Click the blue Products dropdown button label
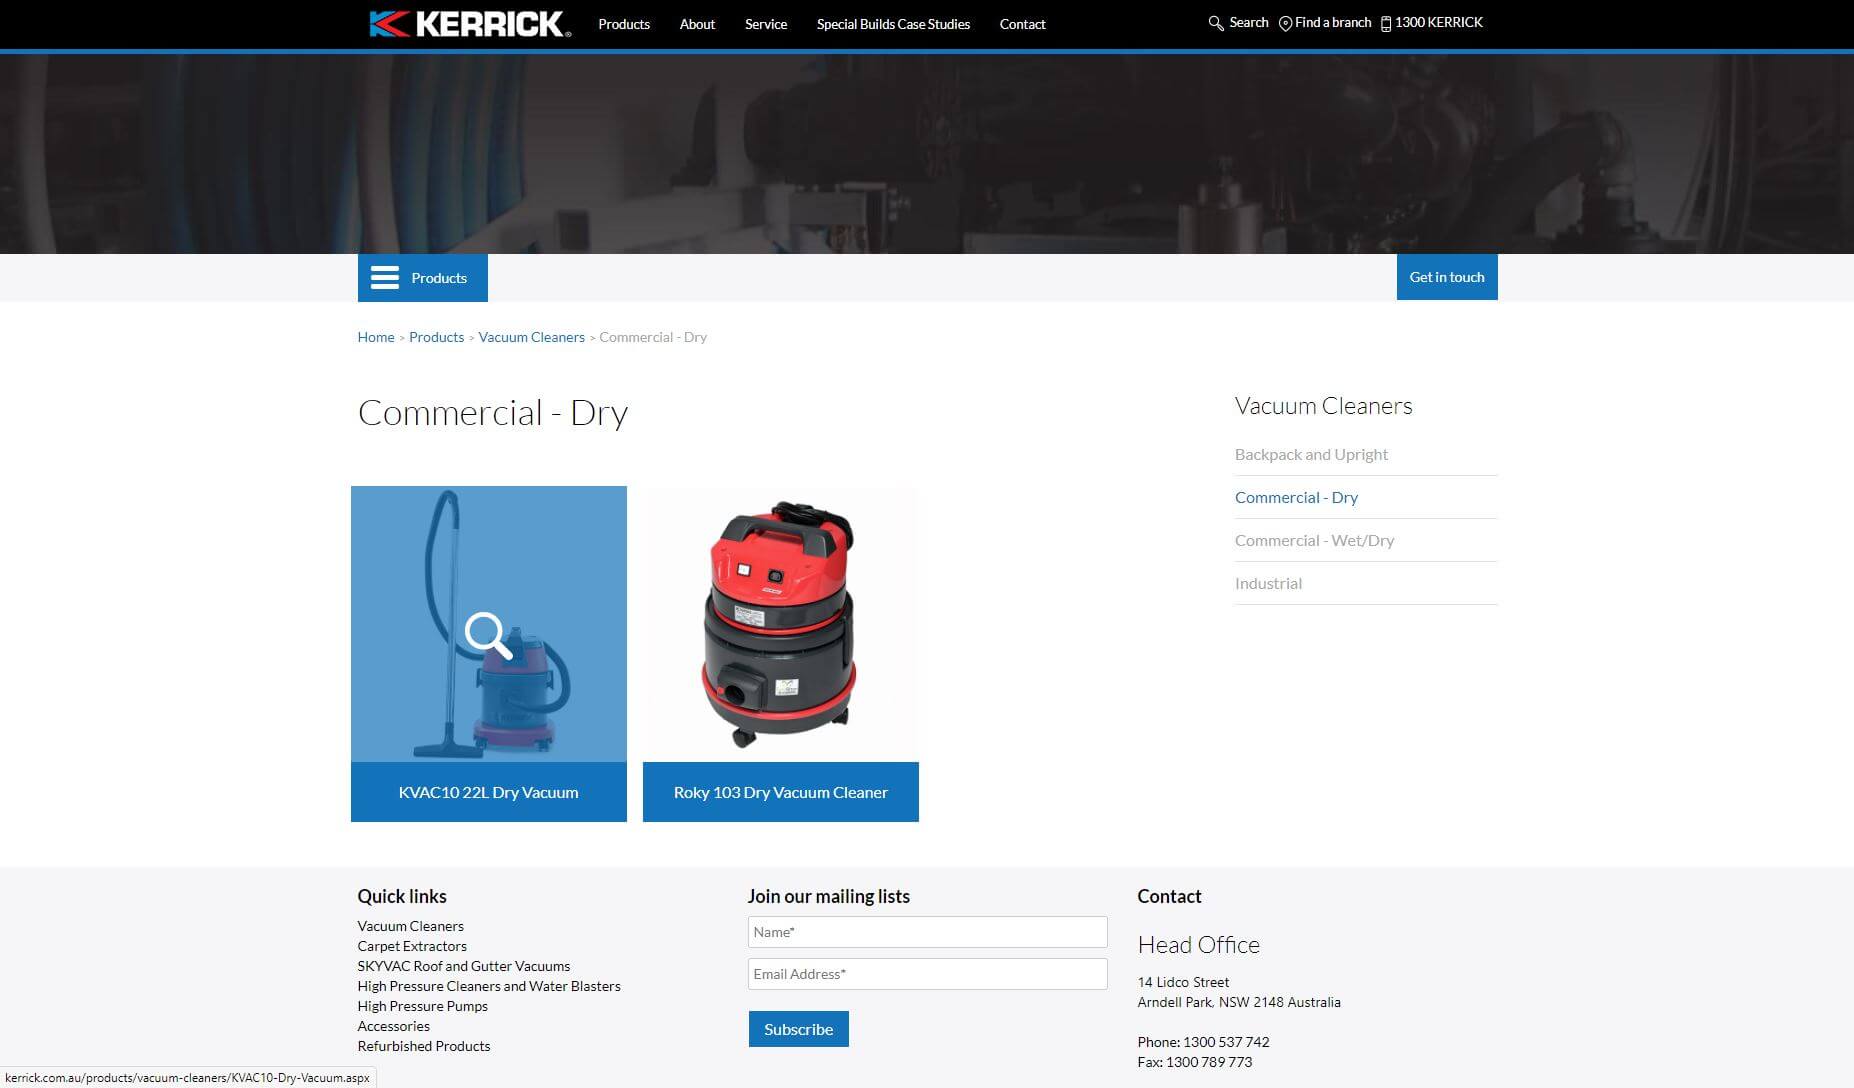Image resolution: width=1854 pixels, height=1088 pixels. pyautogui.click(x=439, y=278)
